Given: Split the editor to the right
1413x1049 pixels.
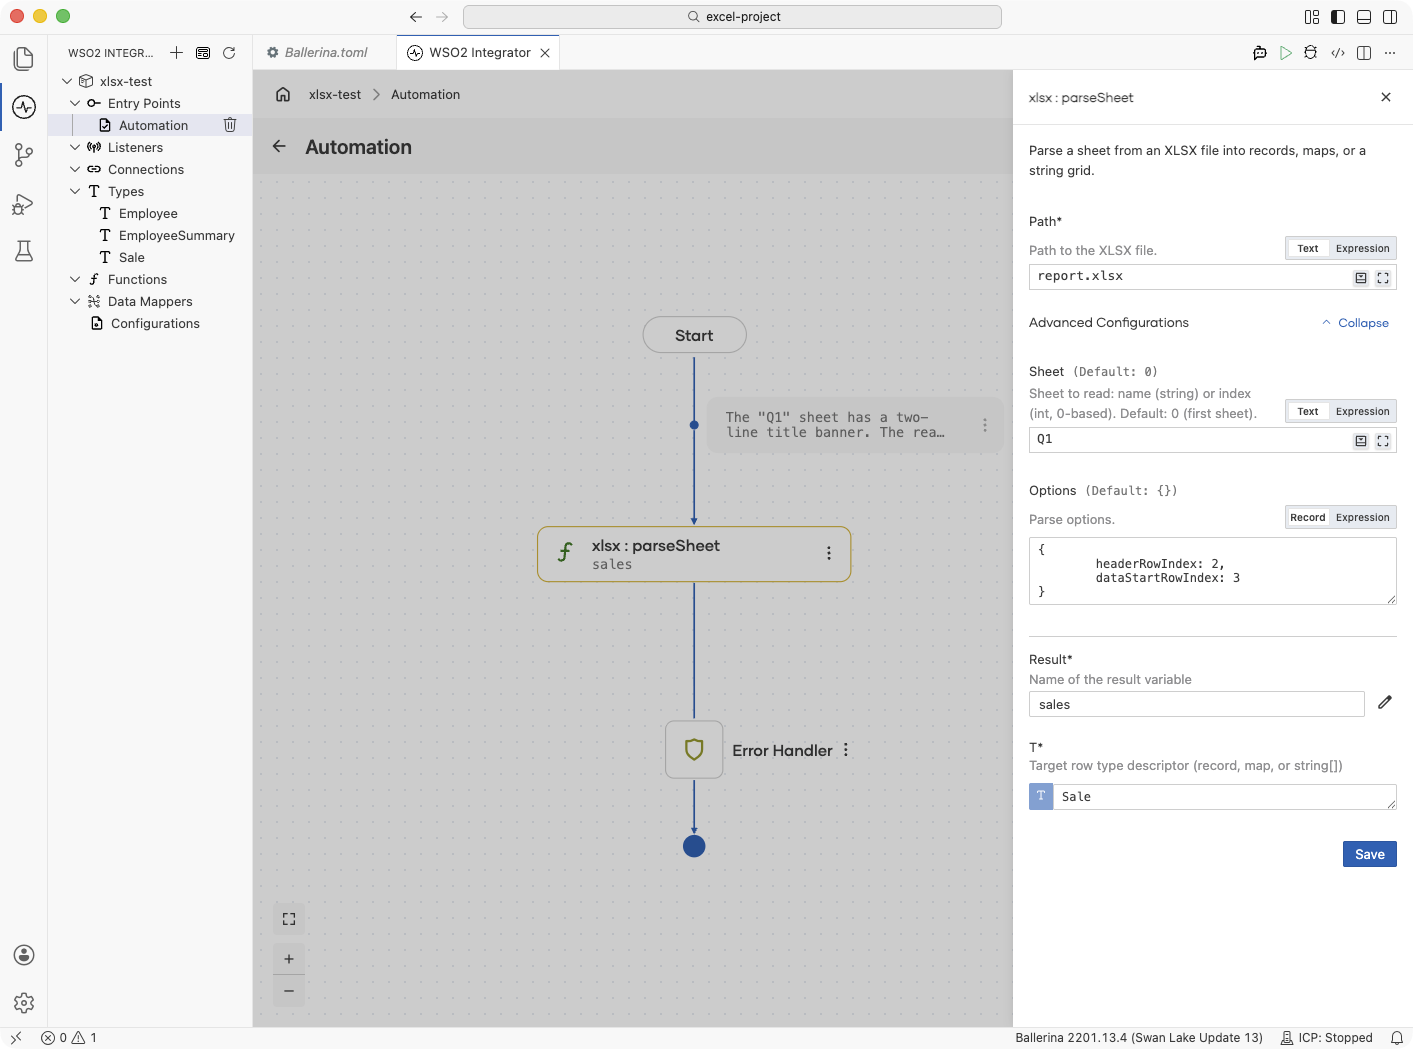Looking at the screenshot, I should (1364, 53).
